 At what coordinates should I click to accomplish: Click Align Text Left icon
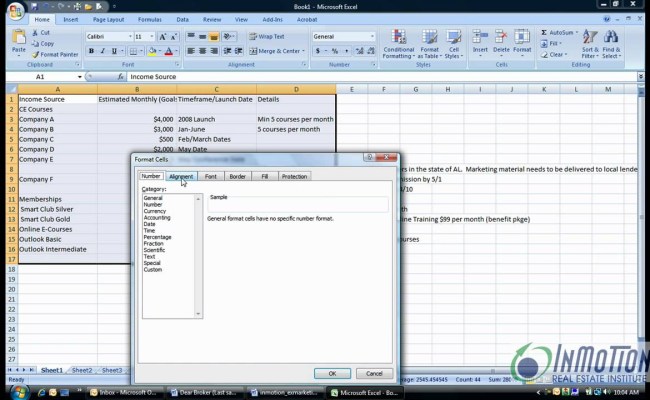(191, 51)
